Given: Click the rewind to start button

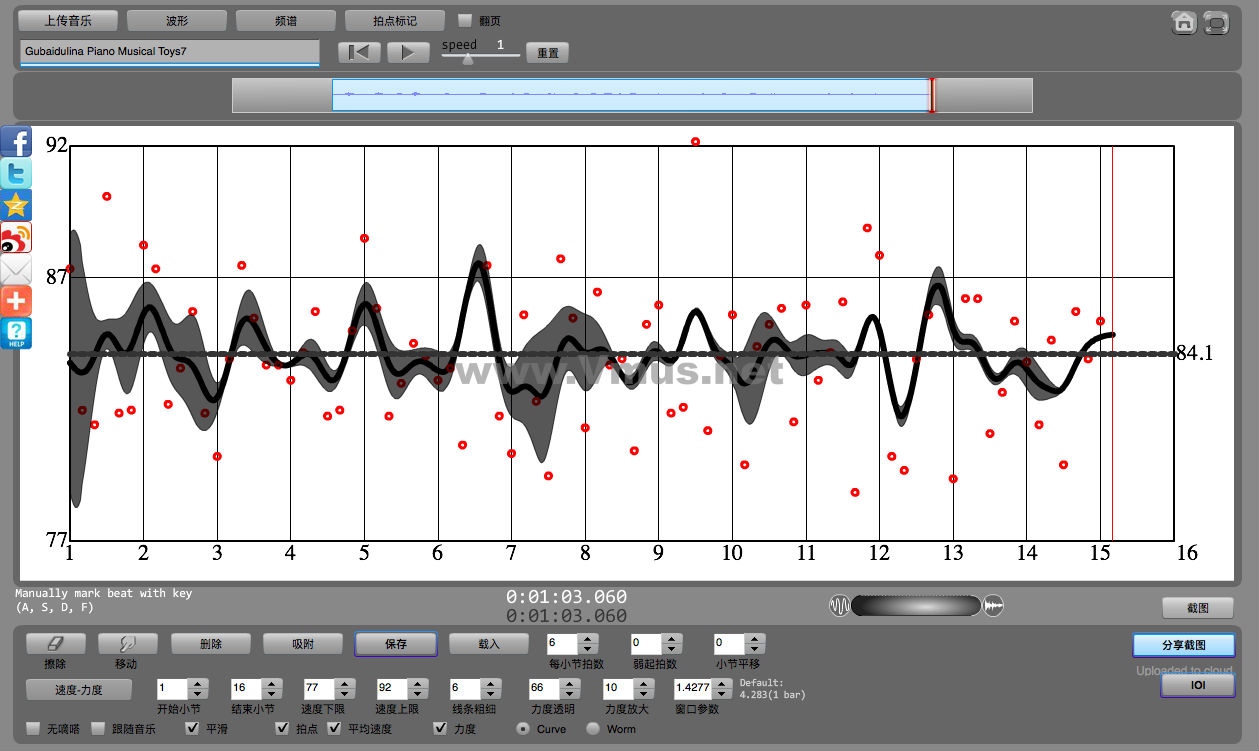Looking at the screenshot, I should (359, 52).
